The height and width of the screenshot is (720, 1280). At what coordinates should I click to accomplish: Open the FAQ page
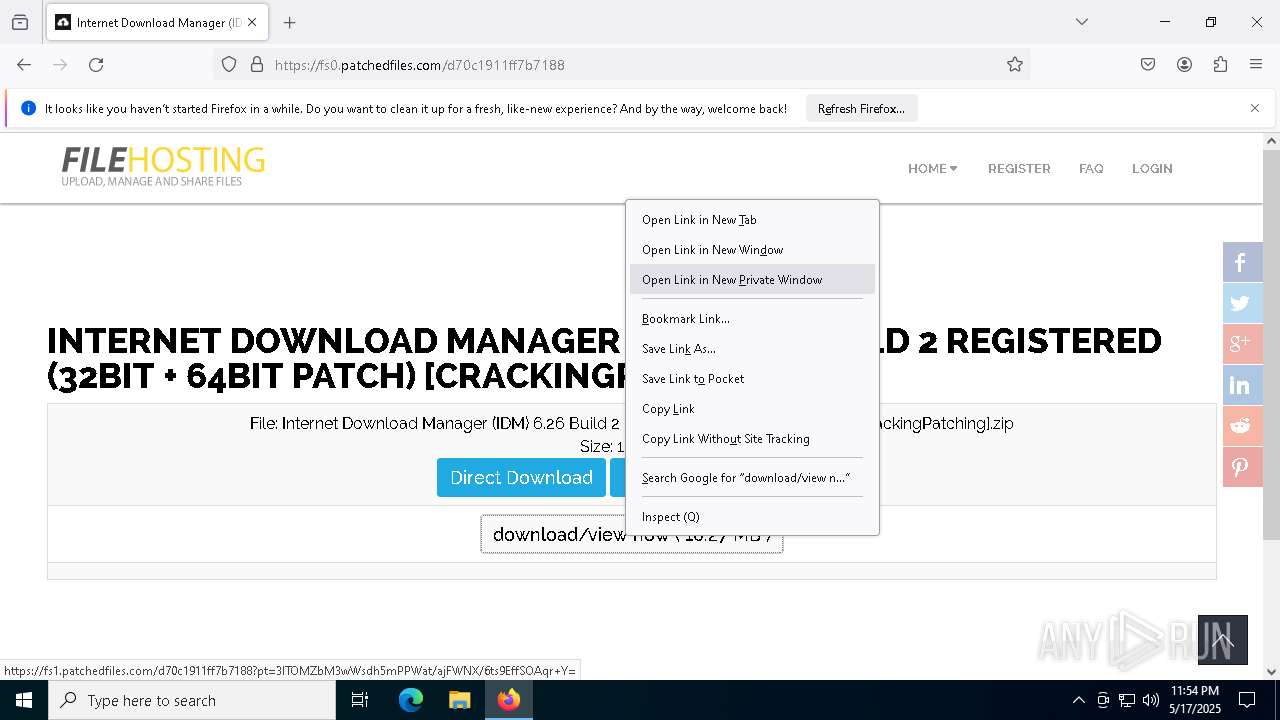pyautogui.click(x=1091, y=169)
